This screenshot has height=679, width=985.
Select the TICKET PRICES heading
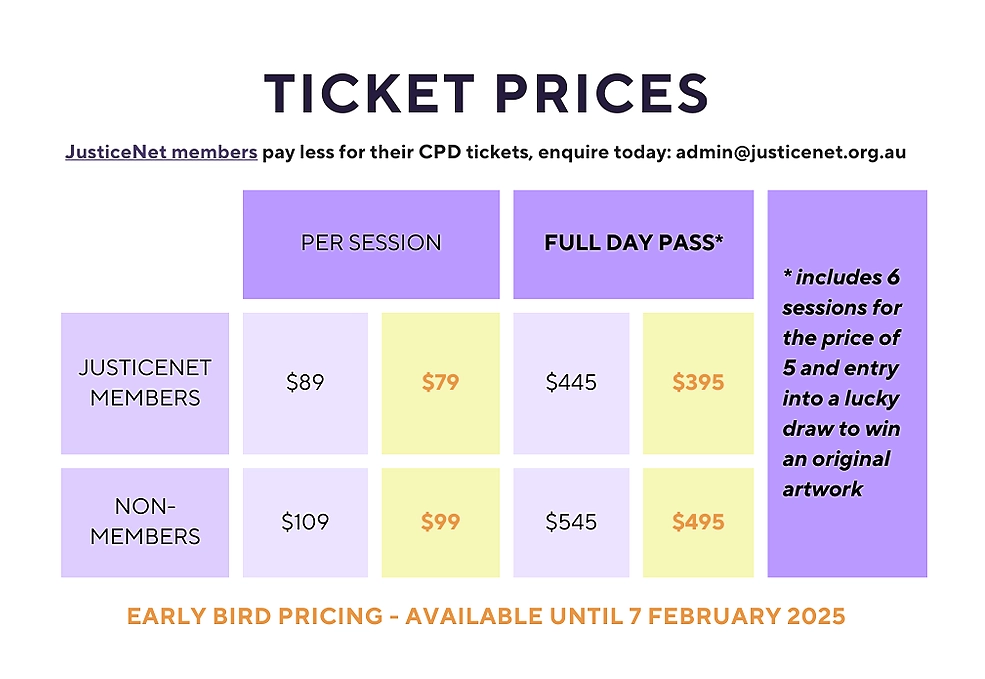(x=487, y=93)
